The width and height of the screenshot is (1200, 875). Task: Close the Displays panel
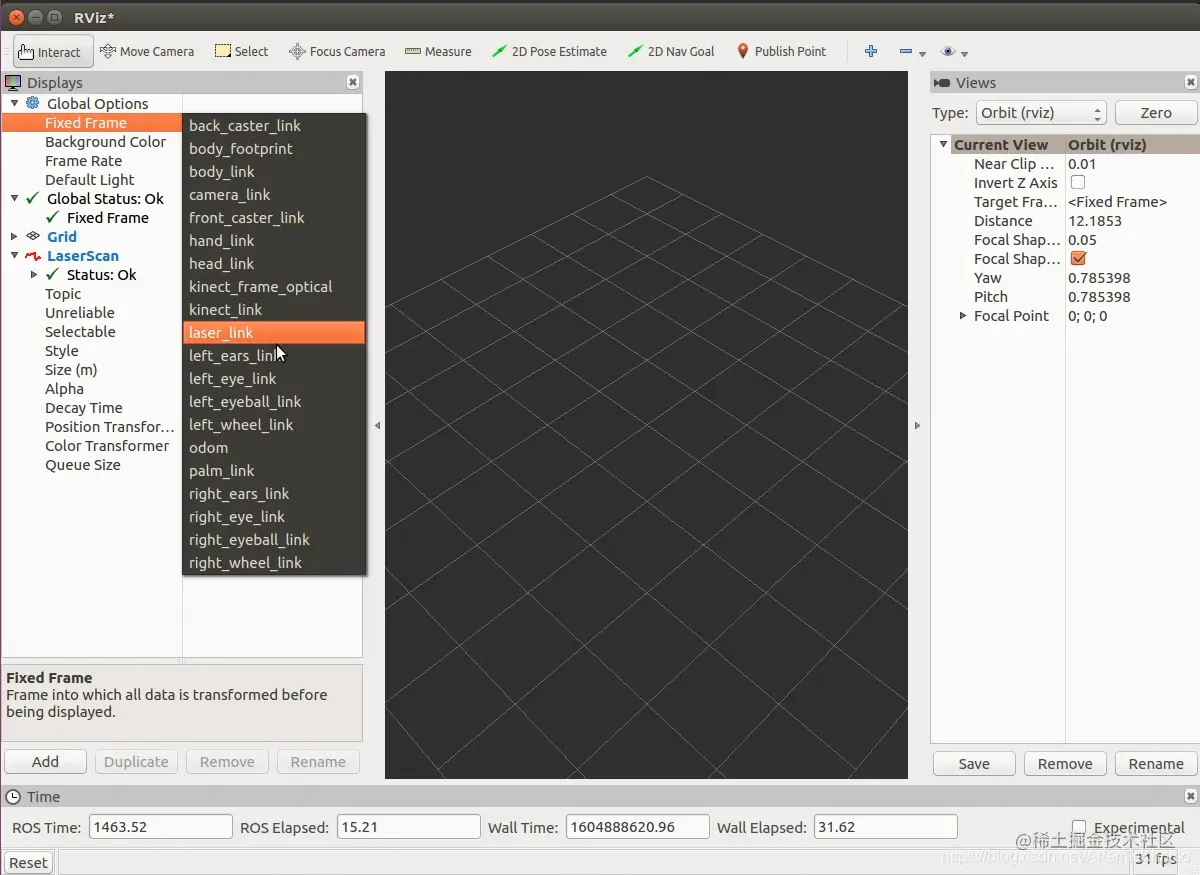click(353, 83)
